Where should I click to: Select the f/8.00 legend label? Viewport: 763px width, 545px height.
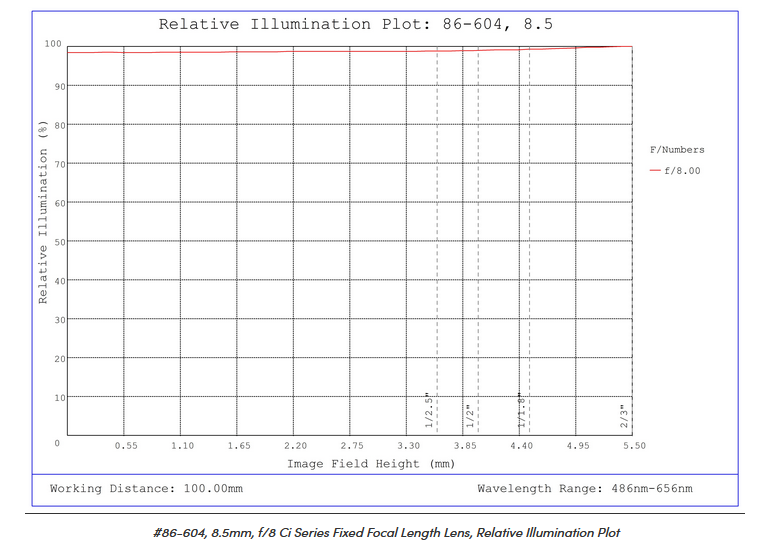coord(683,171)
